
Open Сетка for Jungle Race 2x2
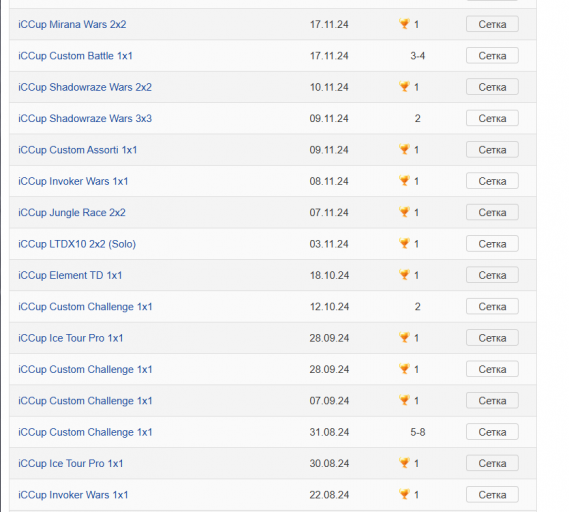(x=492, y=212)
